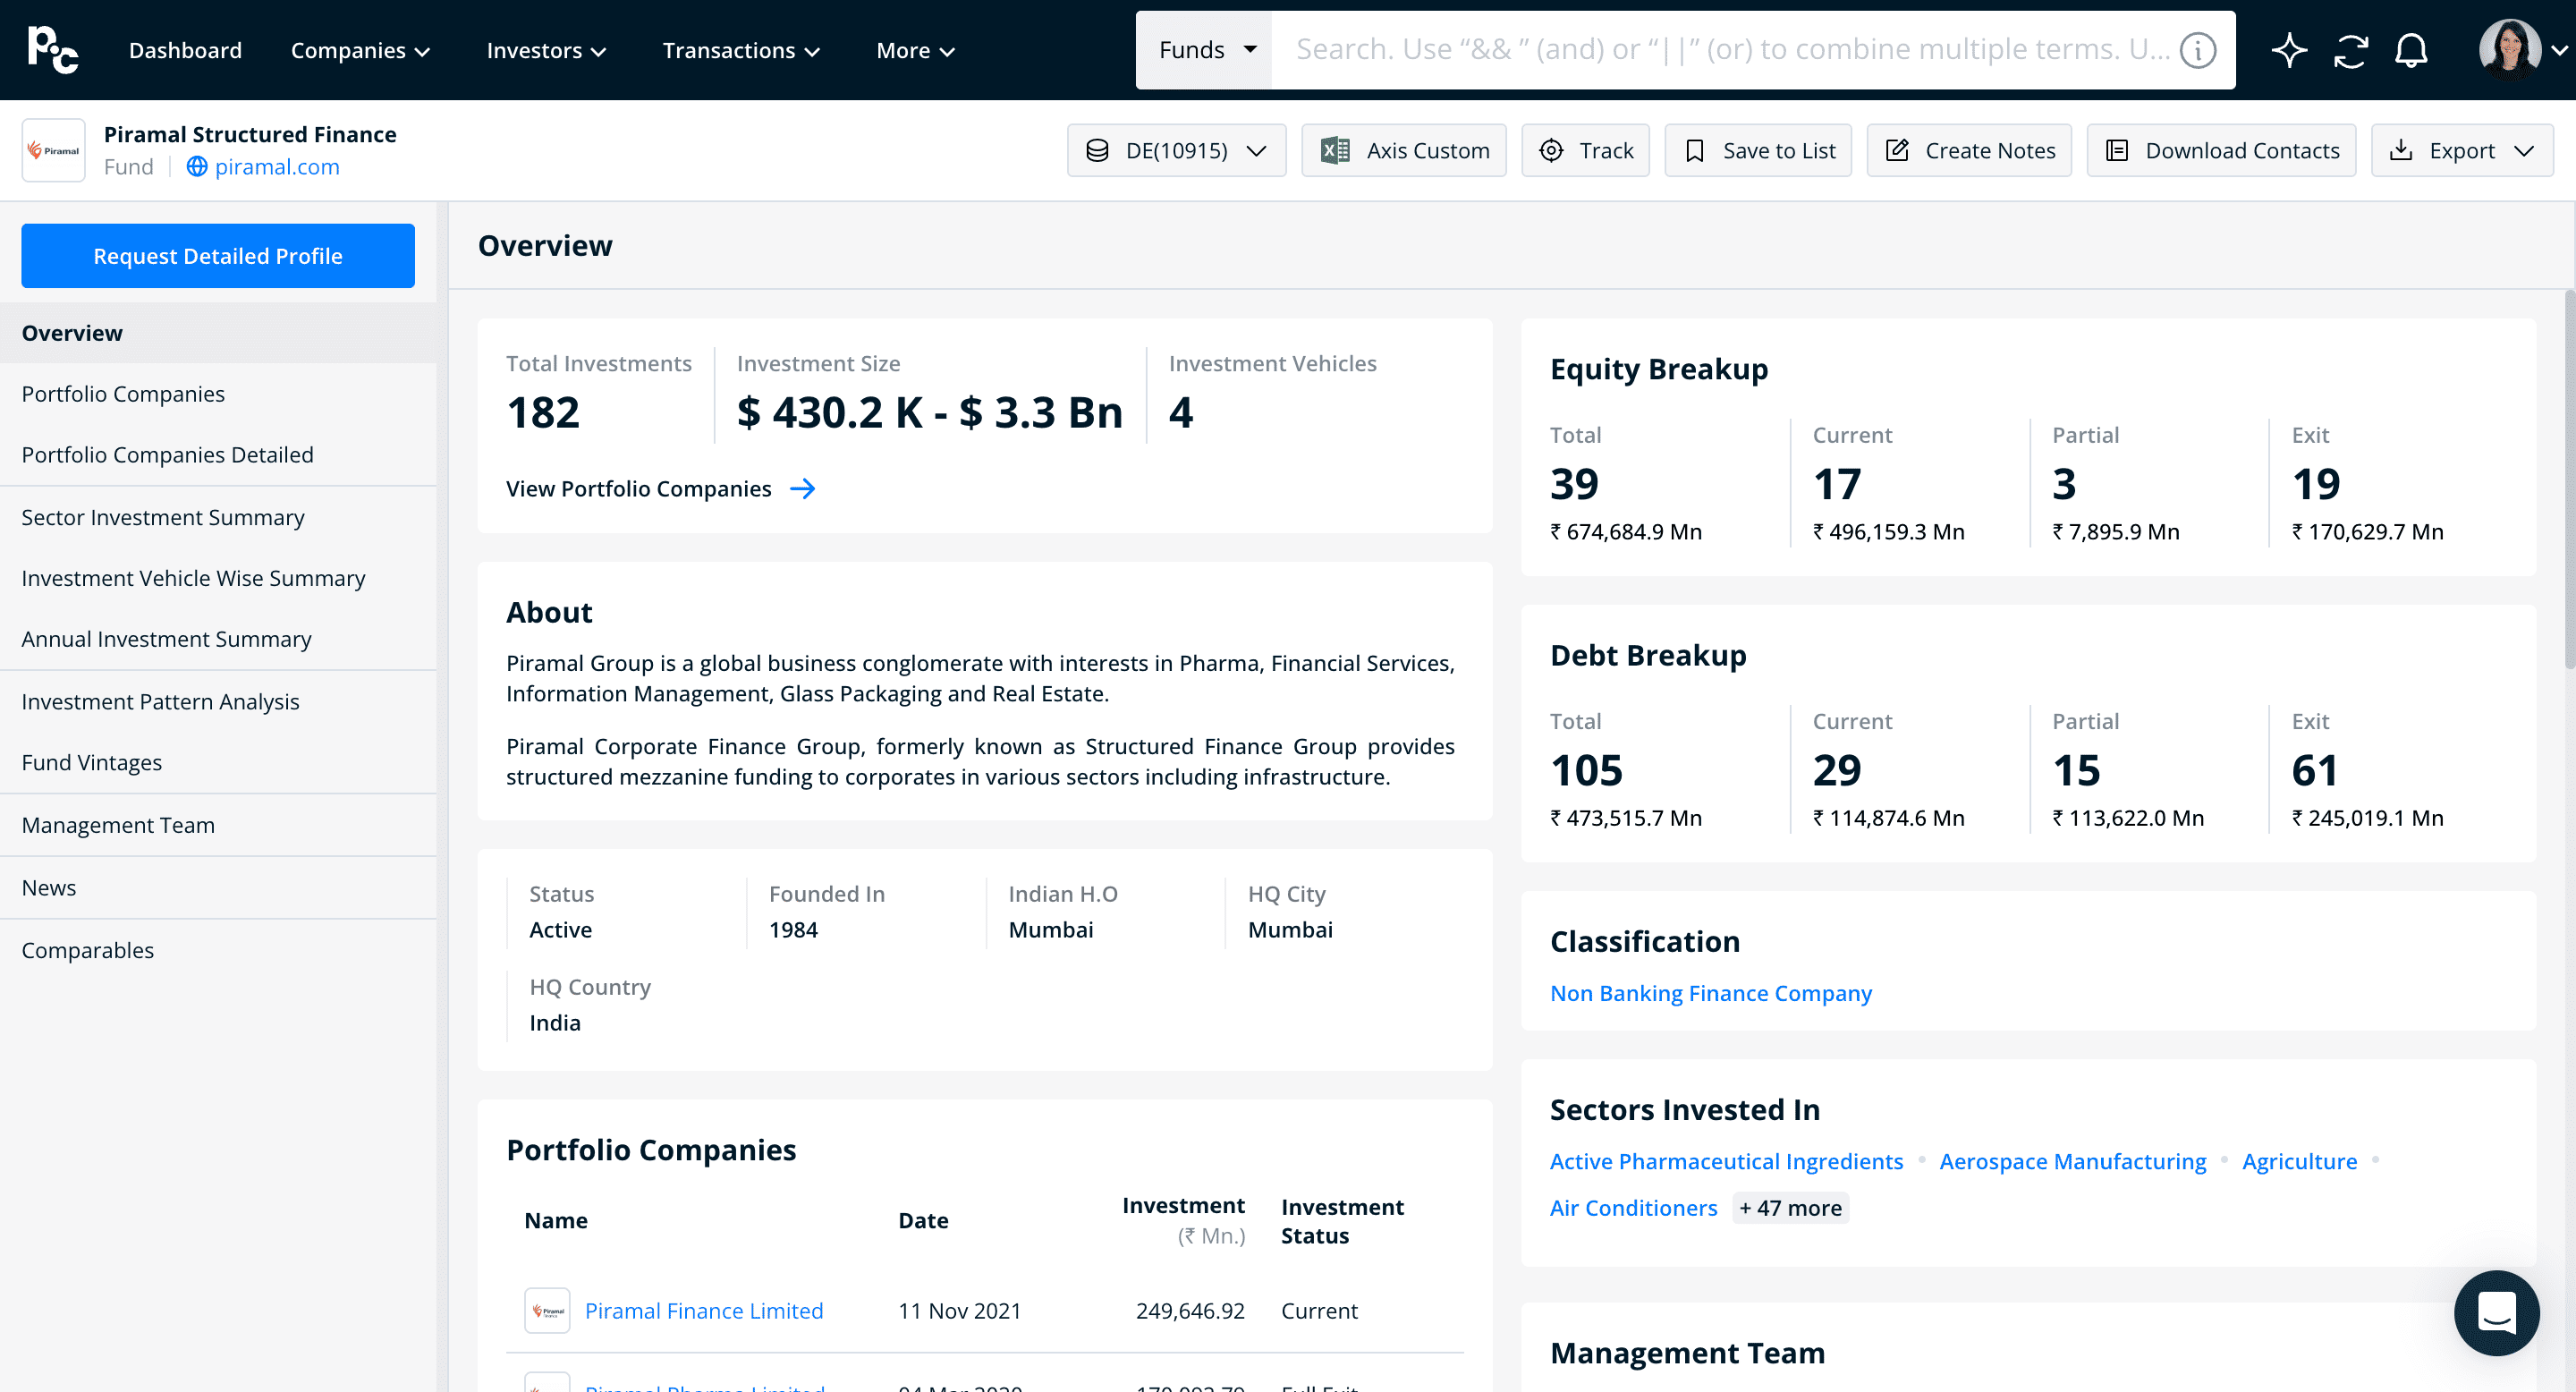Viewport: 2576px width, 1392px height.
Task: Click Piramal Finance Limited row logo
Action: (x=547, y=1310)
